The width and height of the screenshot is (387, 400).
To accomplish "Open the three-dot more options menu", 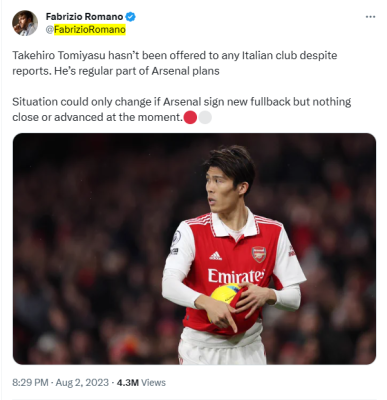I will 370,17.
